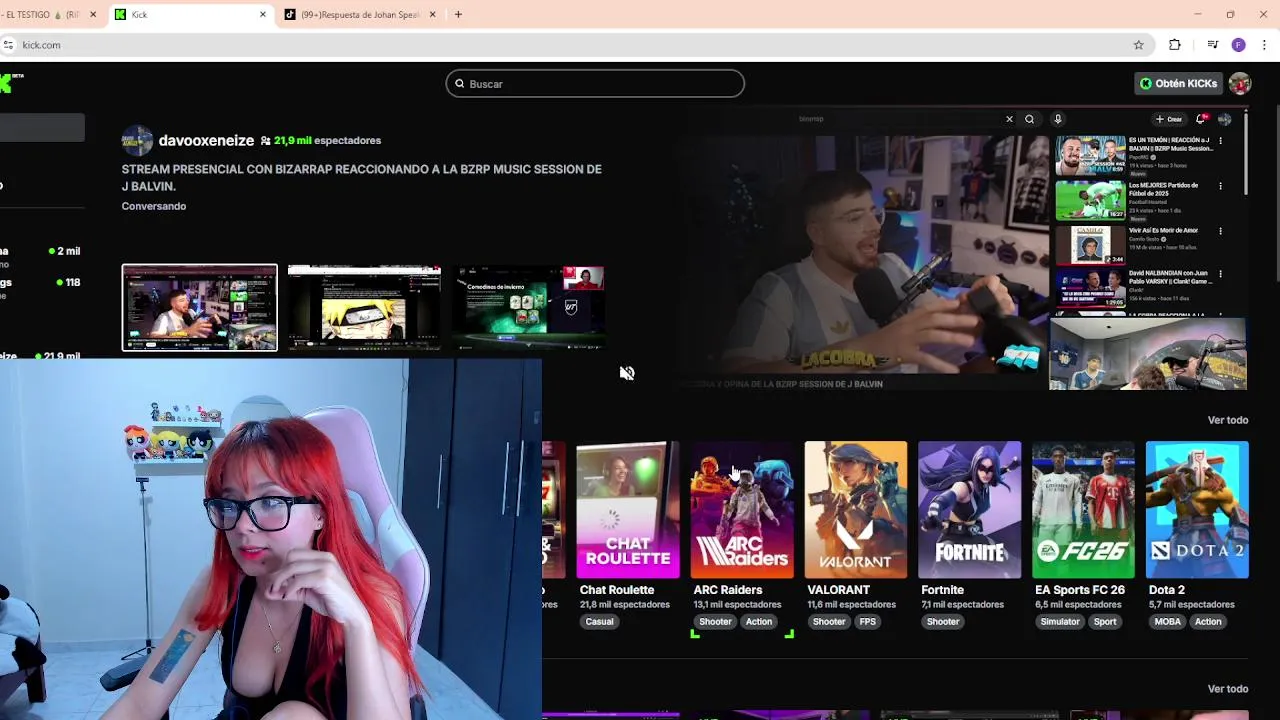Switch to the EL TESTIGO browser tab
Viewport: 1280px width, 720px height.
point(50,15)
